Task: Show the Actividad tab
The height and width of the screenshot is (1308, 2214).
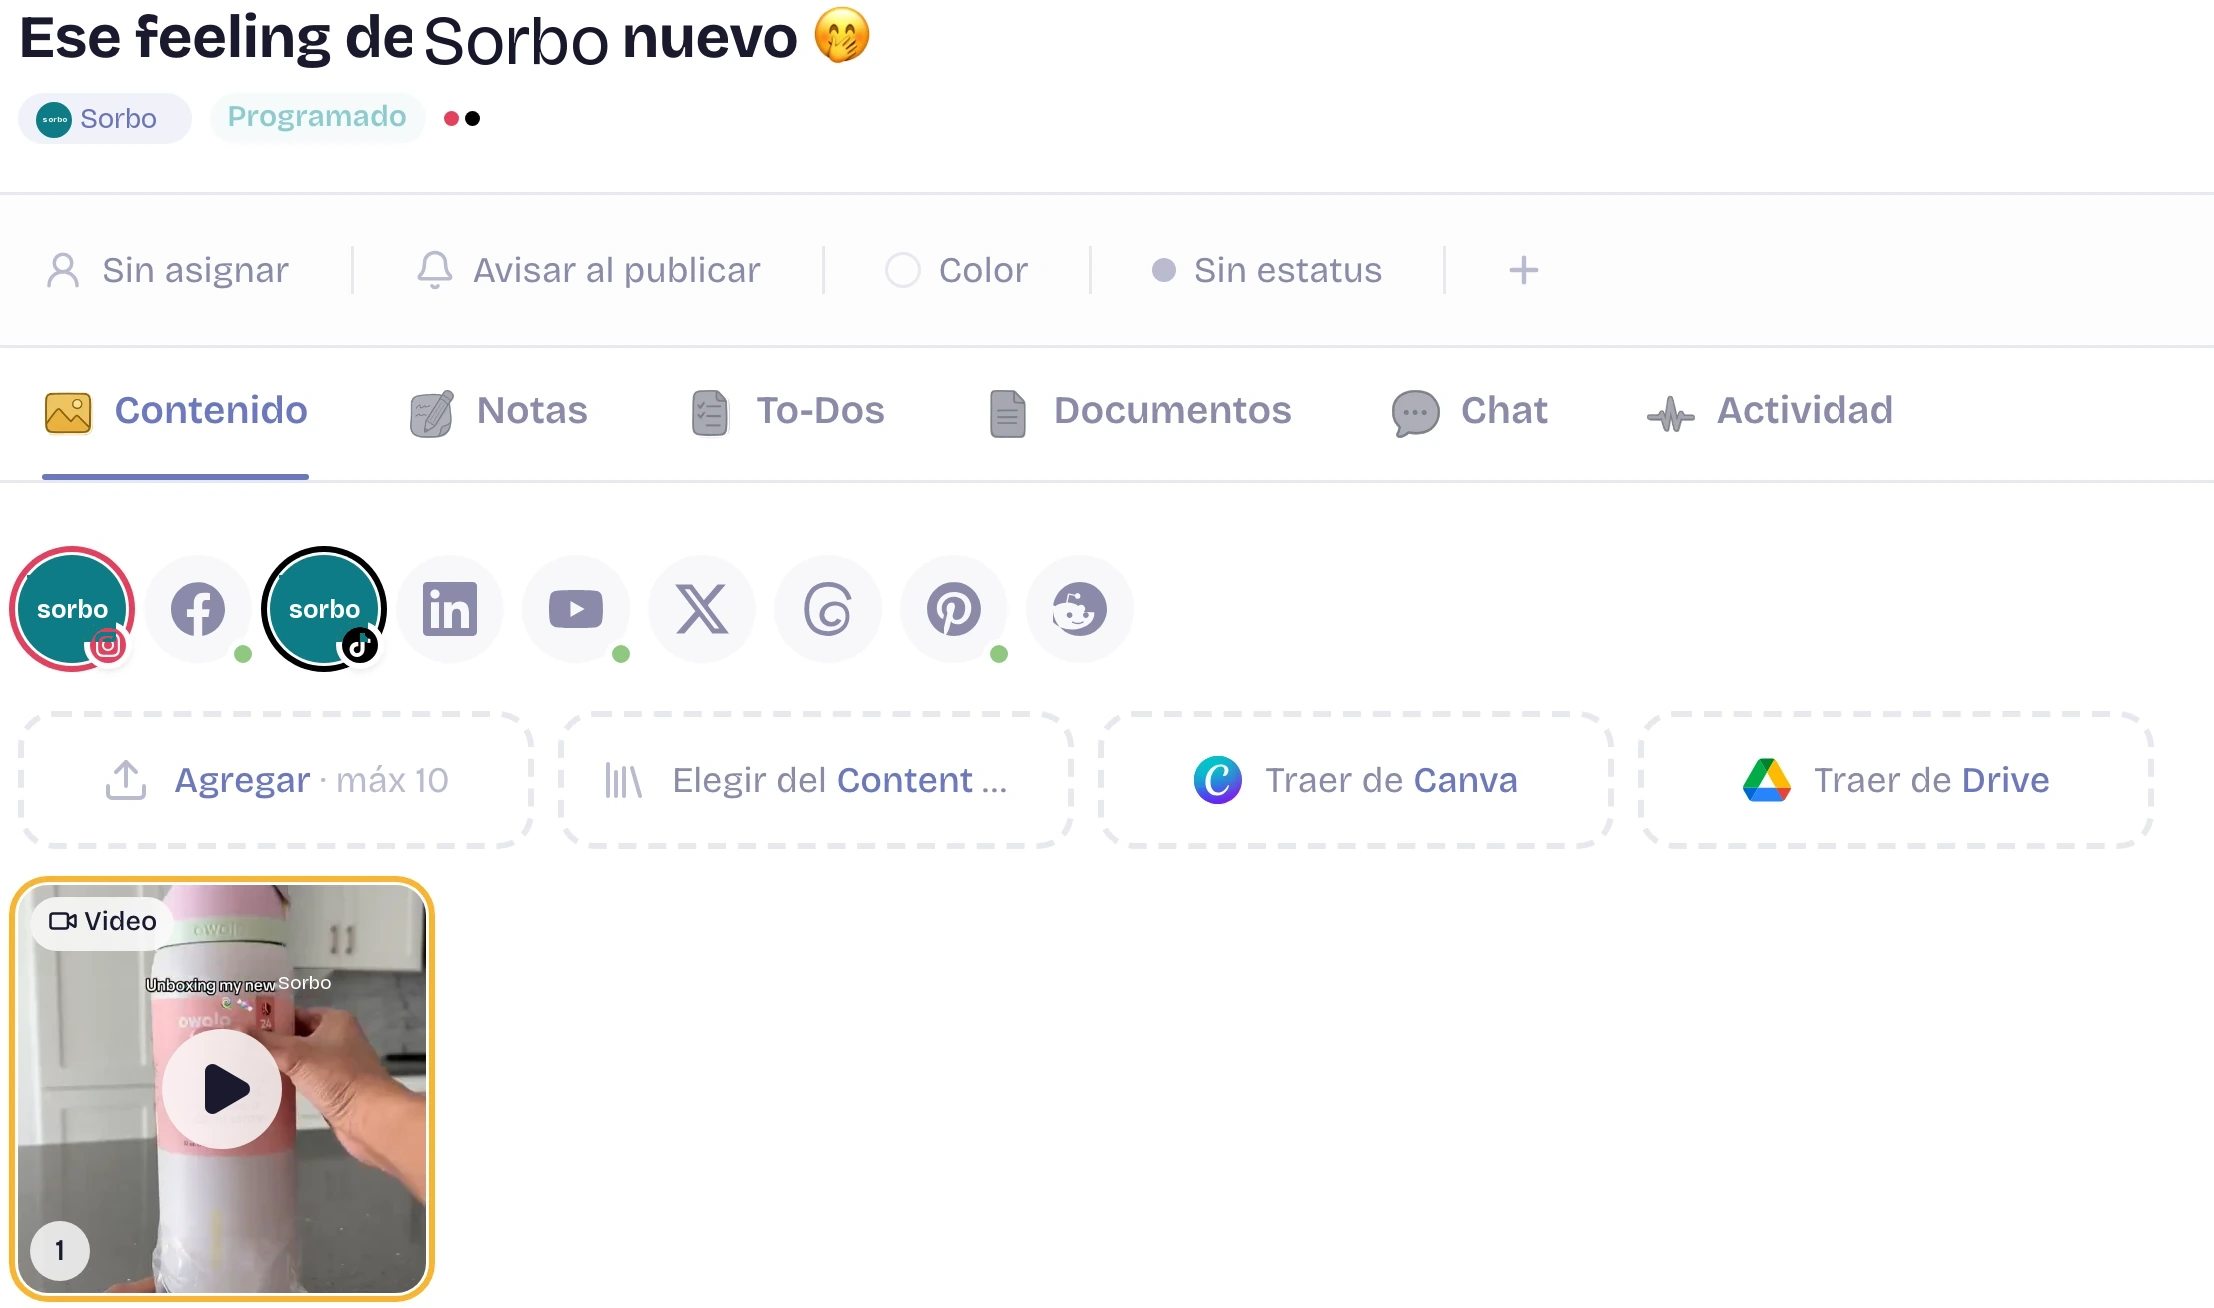Action: tap(1769, 411)
